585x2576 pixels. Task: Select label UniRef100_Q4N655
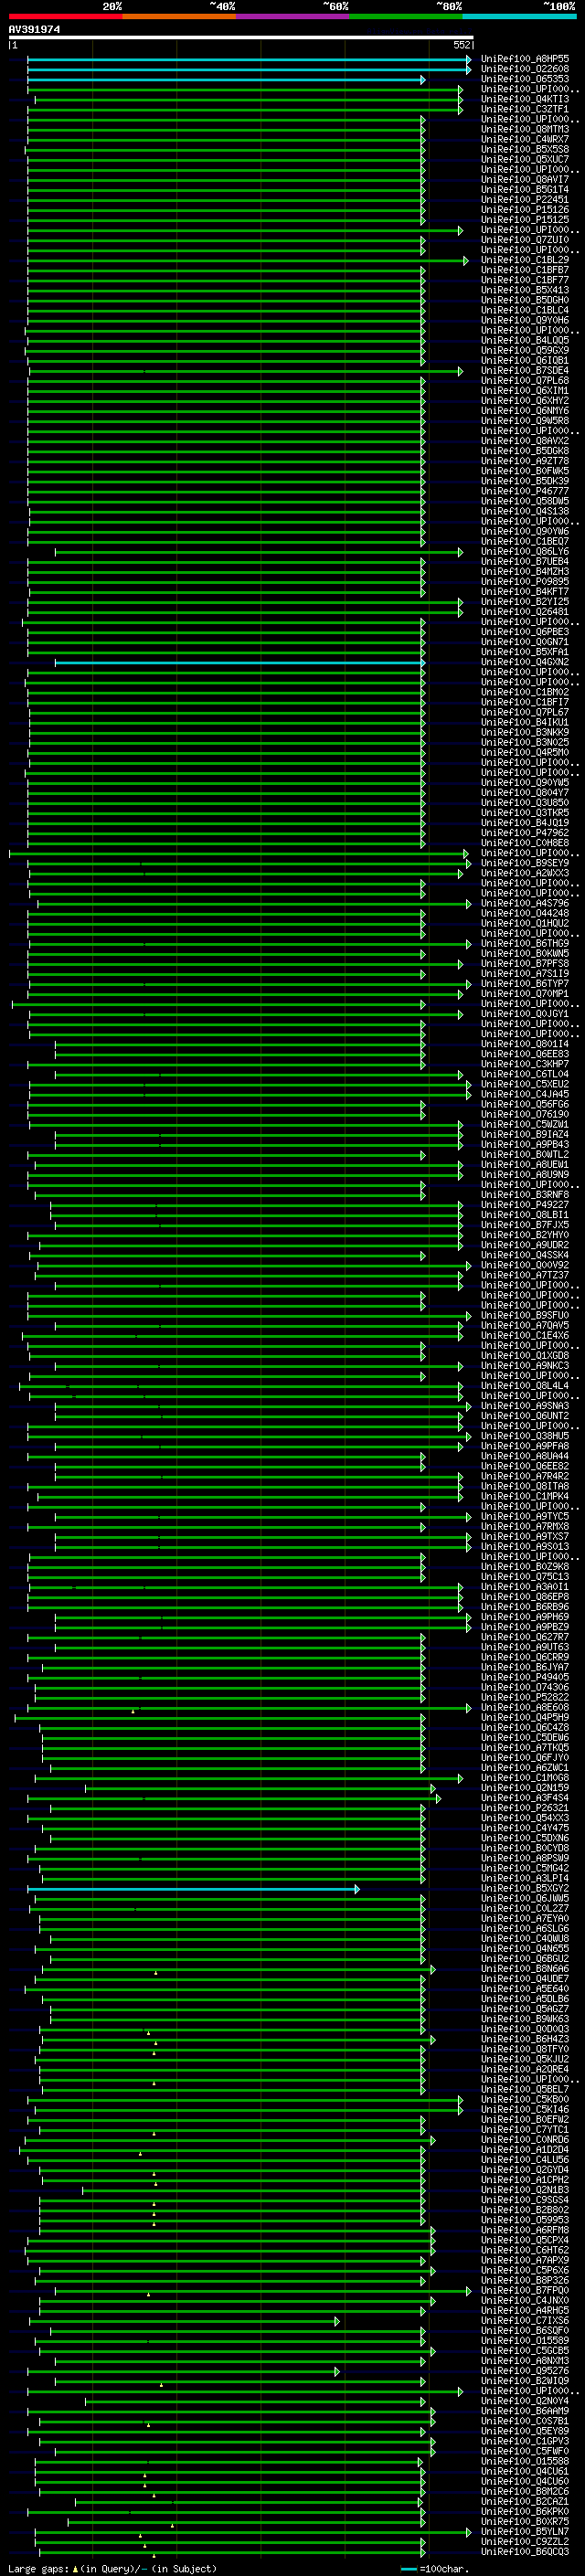pyautogui.click(x=525, y=1948)
